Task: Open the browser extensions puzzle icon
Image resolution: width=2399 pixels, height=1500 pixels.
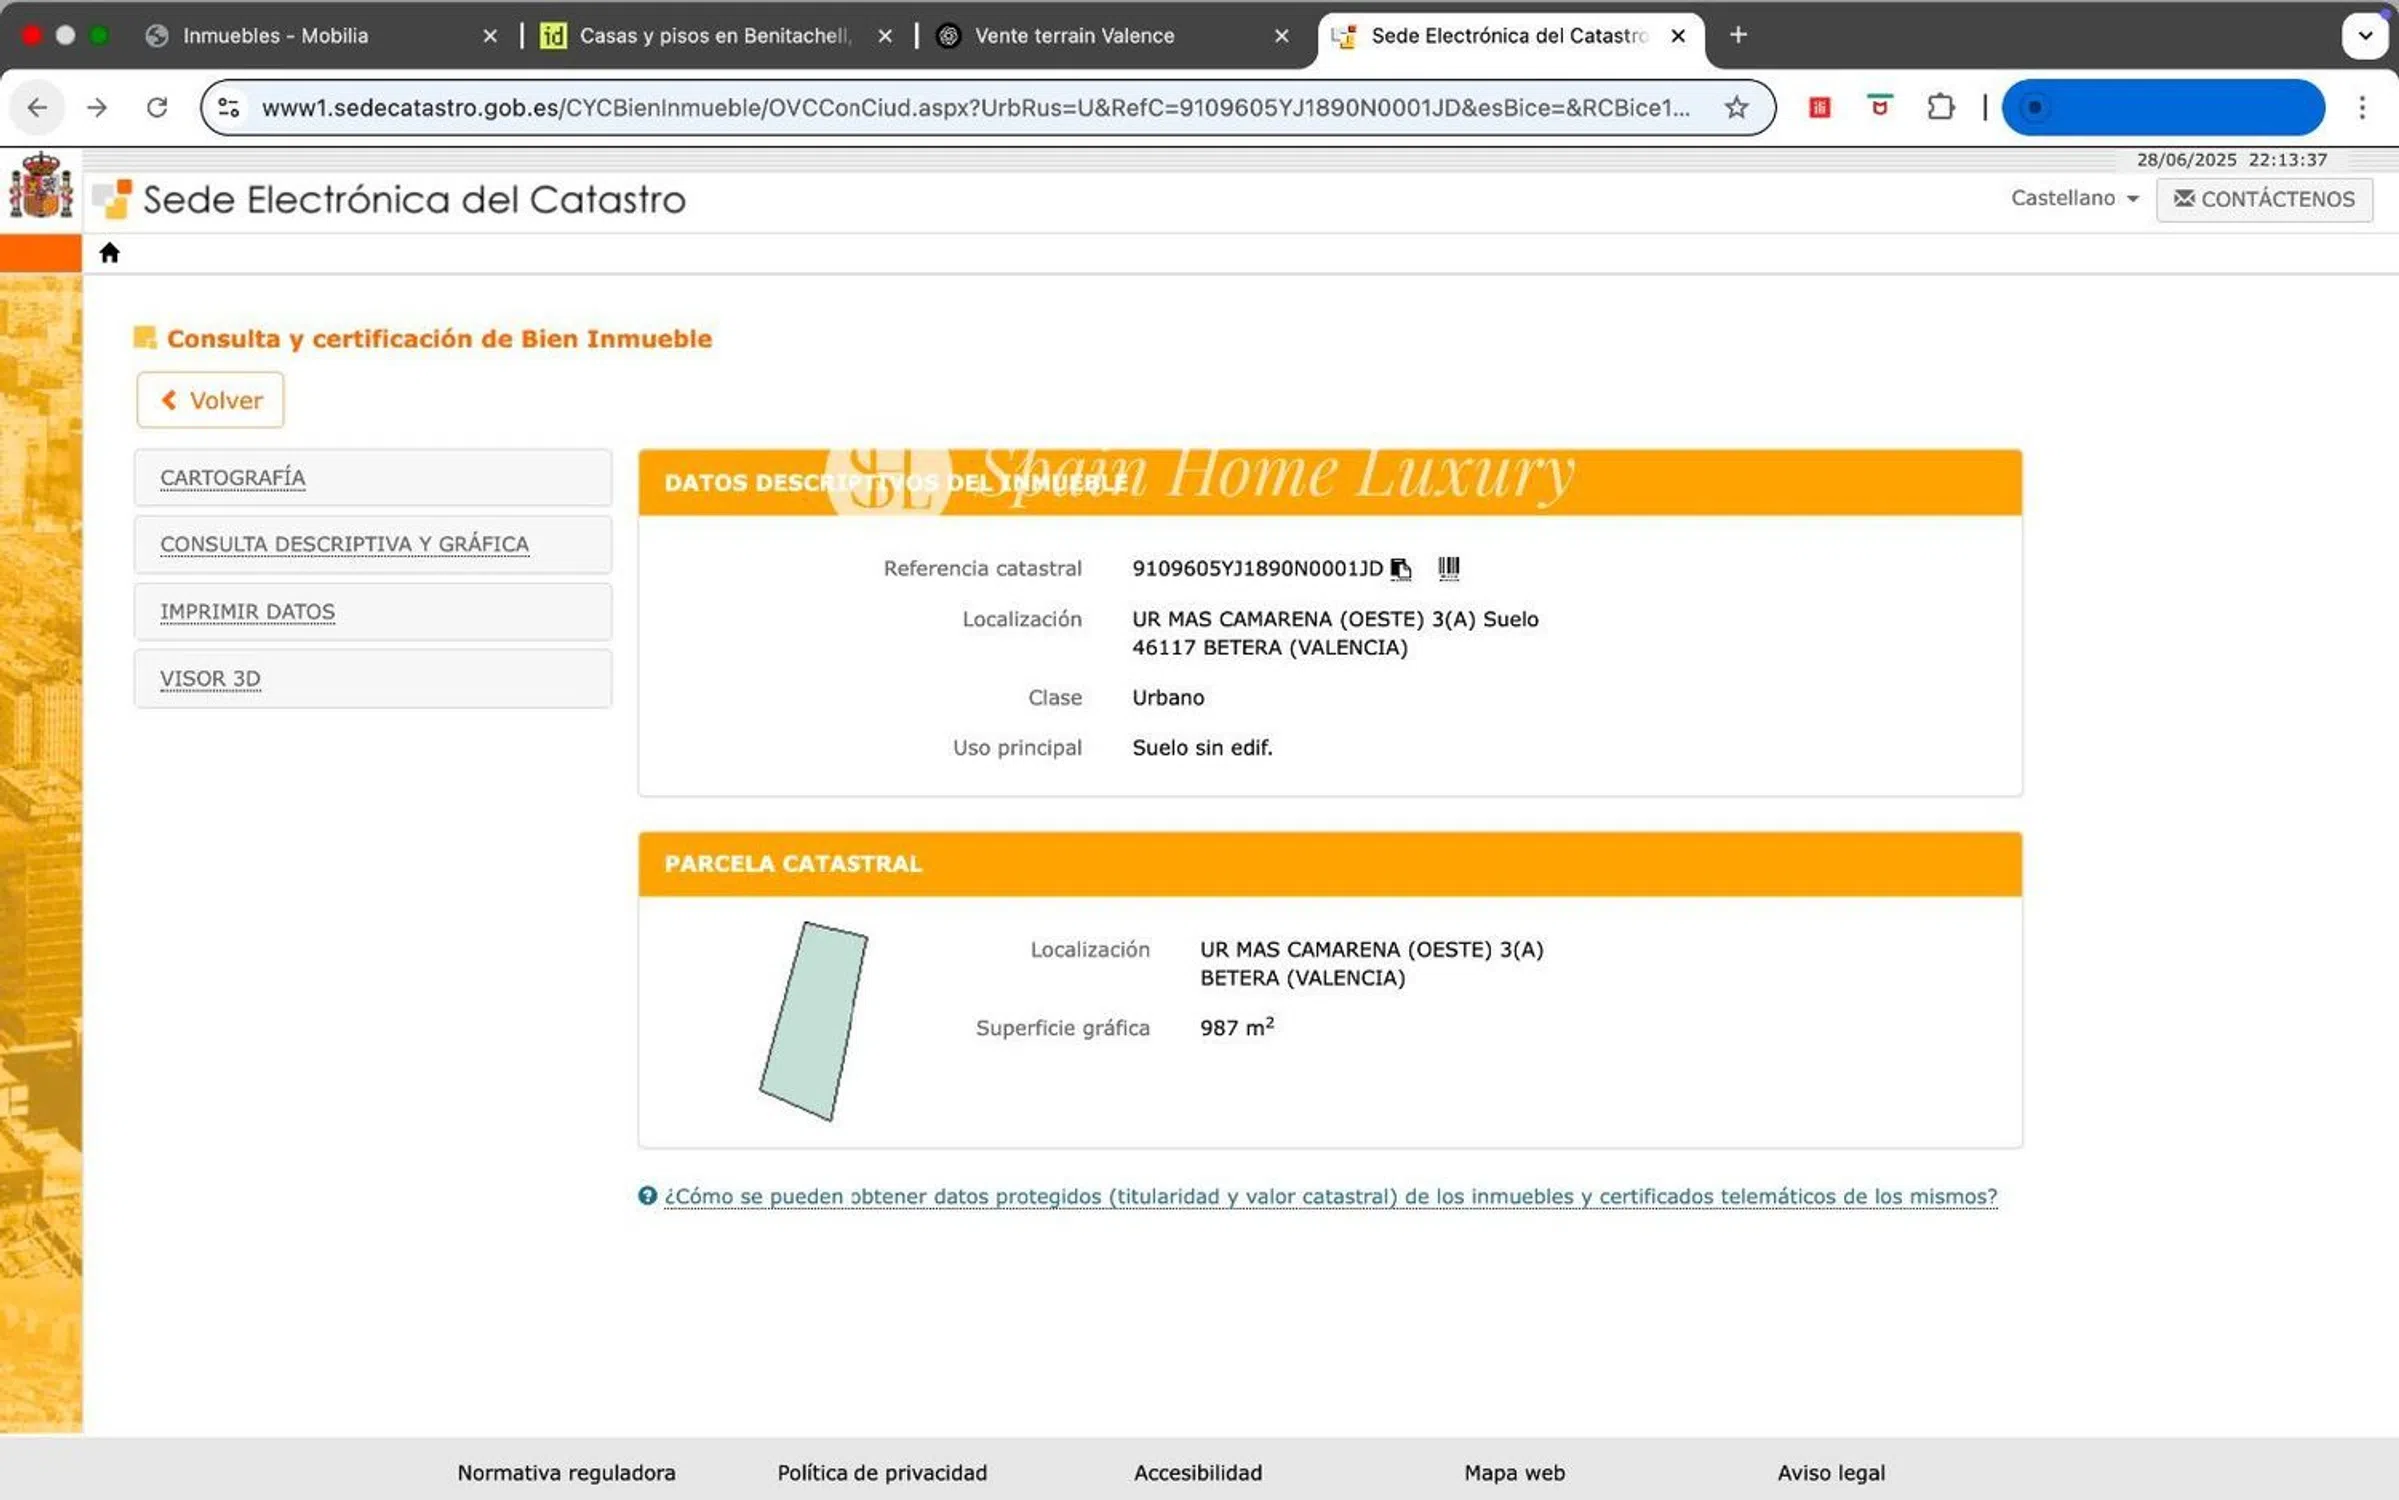Action: click(1940, 107)
